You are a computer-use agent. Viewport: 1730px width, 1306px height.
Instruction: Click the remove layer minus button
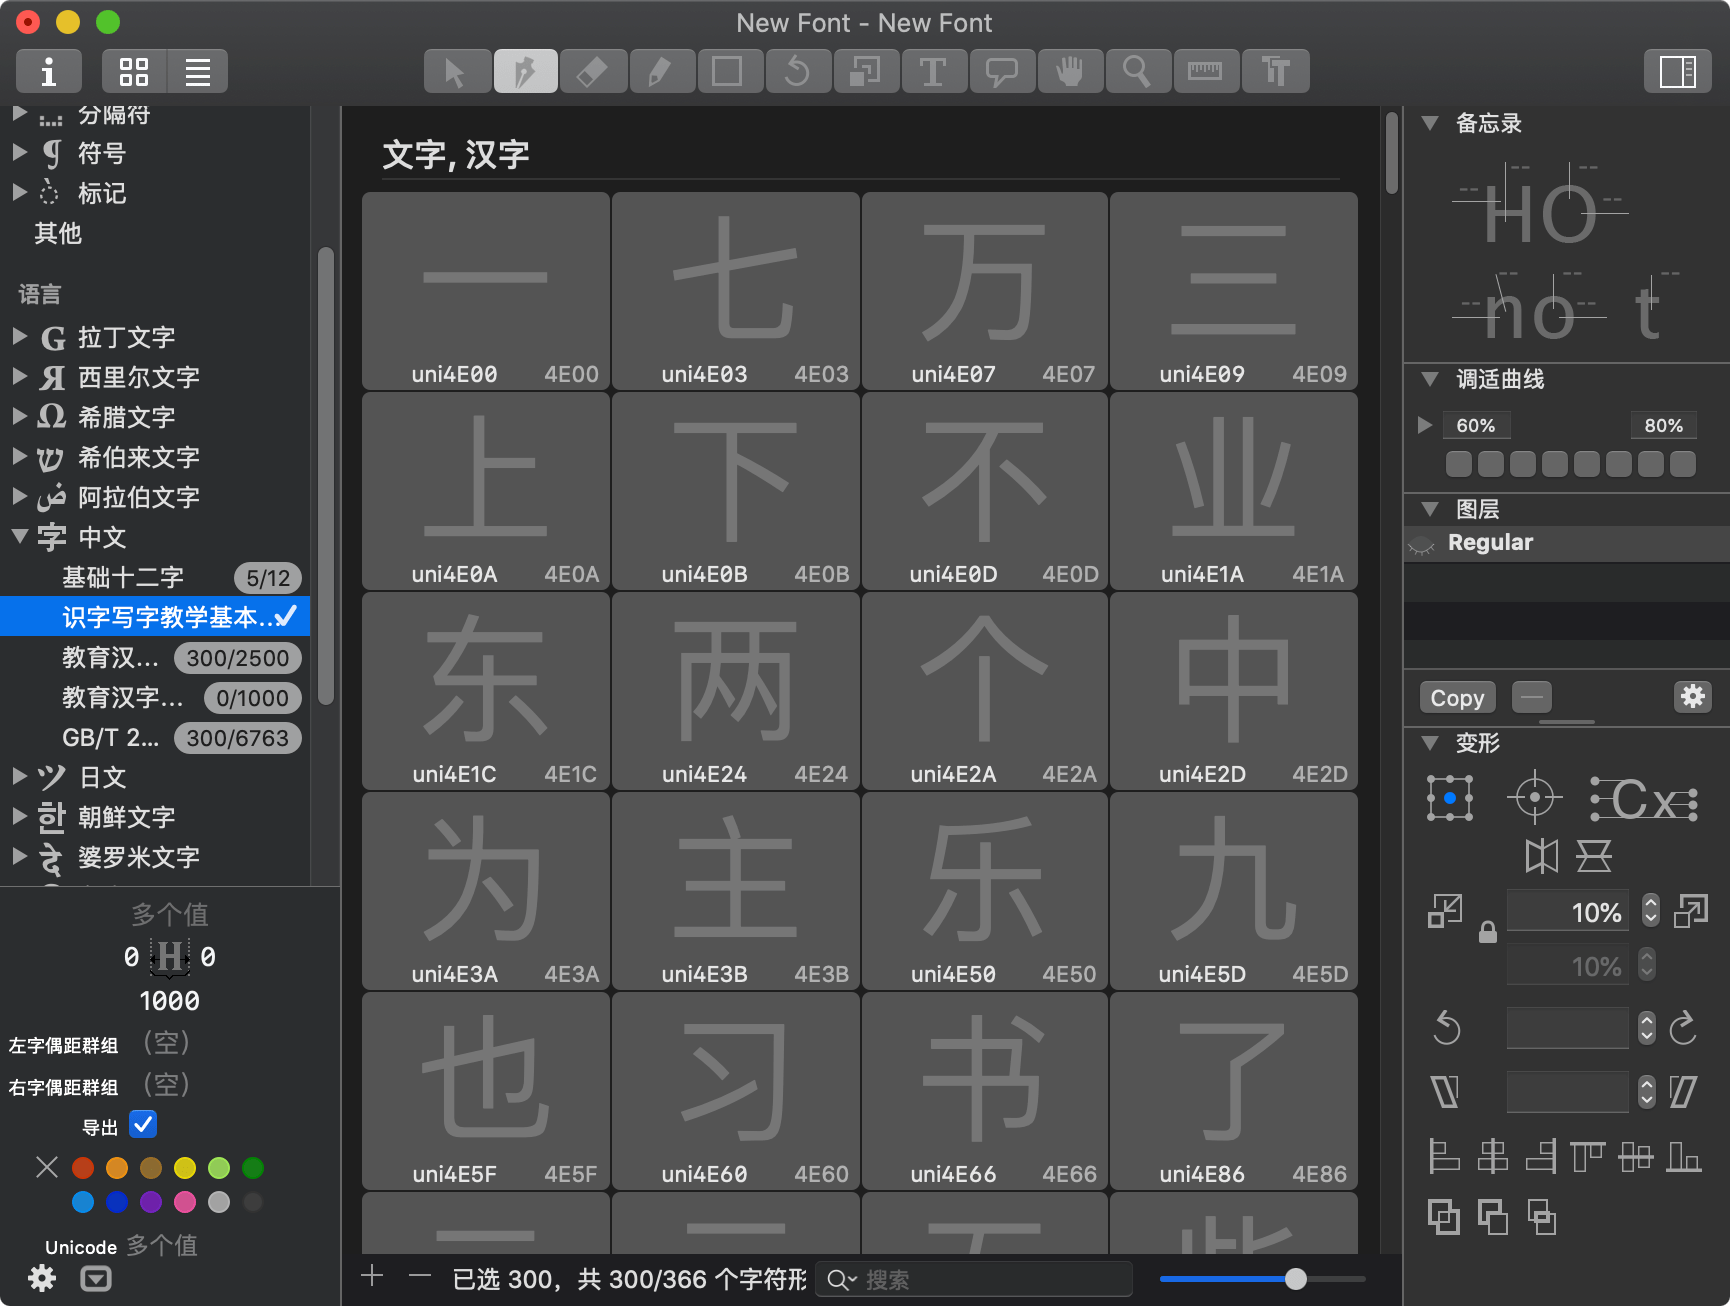click(x=1531, y=697)
